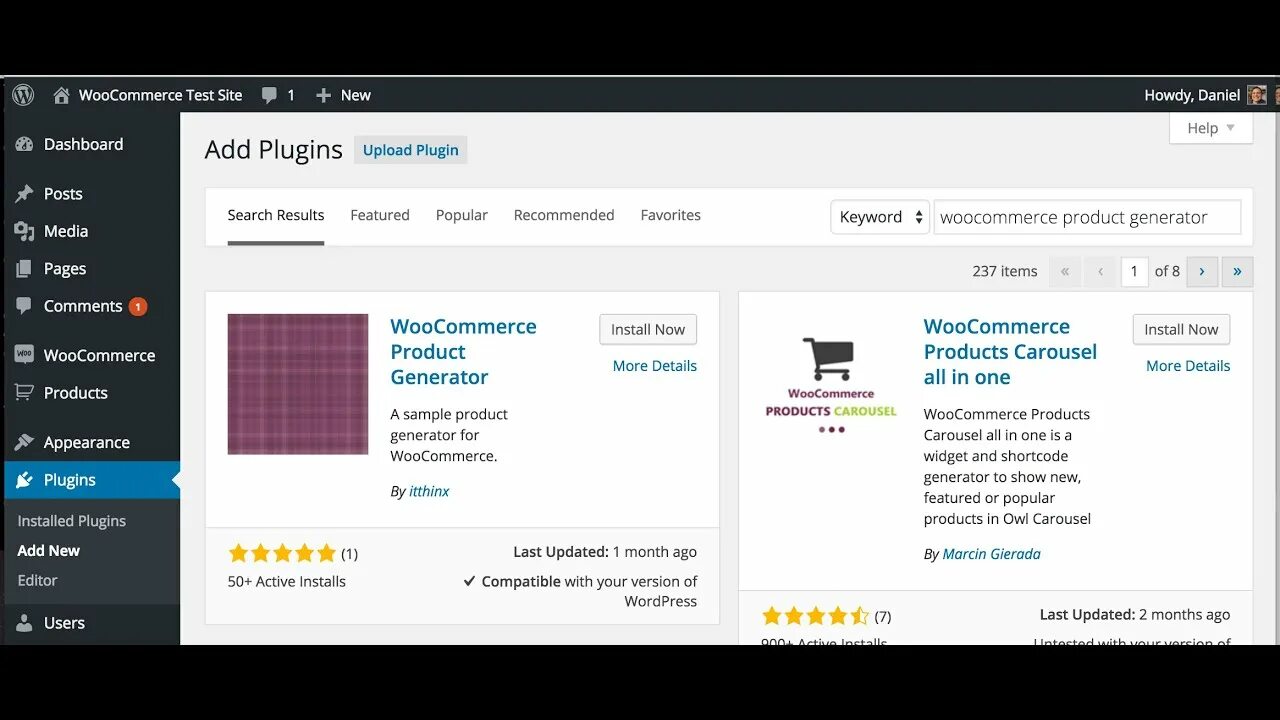Go to next results page
This screenshot has width=1280, height=720.
[x=1202, y=271]
